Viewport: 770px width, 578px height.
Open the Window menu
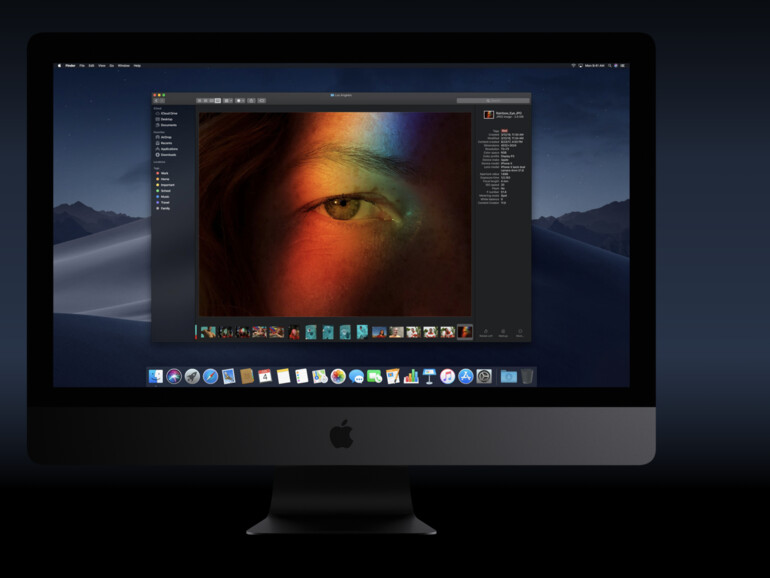tap(124, 65)
